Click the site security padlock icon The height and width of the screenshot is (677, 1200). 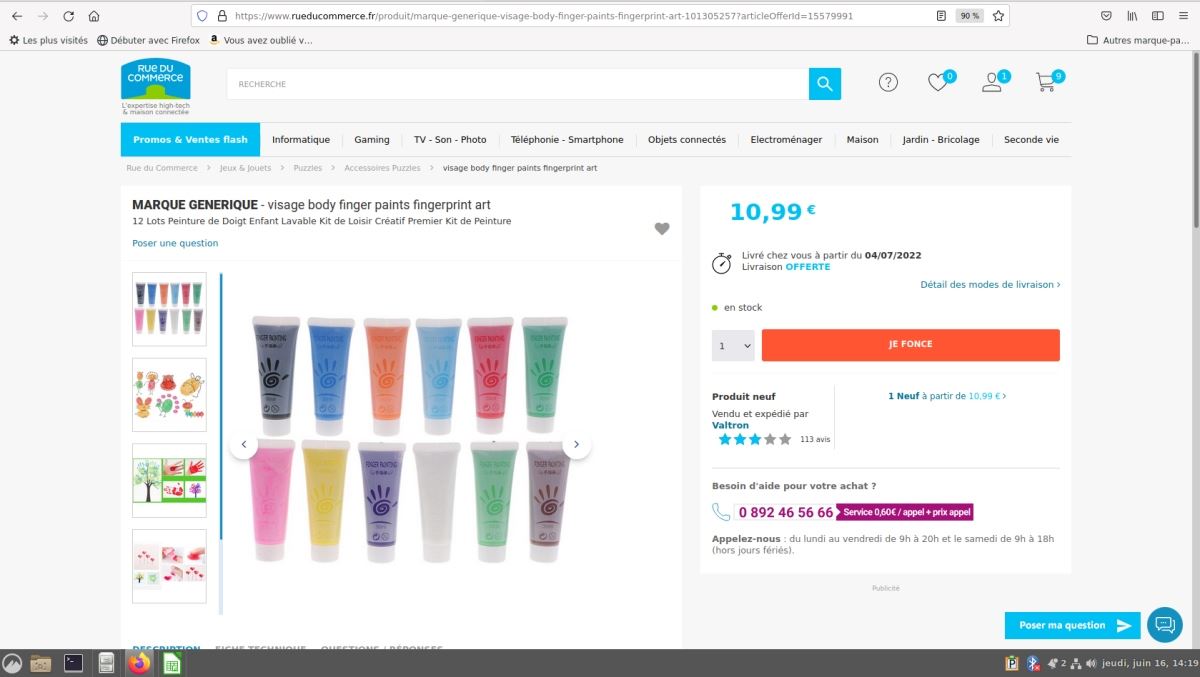(x=222, y=16)
